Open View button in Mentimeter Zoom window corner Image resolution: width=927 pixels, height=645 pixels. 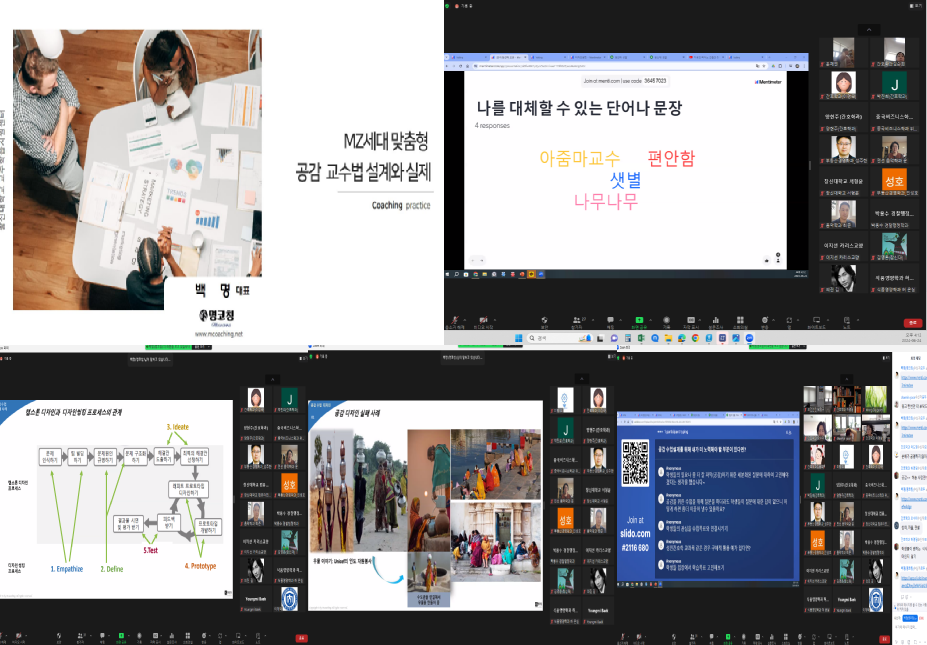(x=916, y=6)
